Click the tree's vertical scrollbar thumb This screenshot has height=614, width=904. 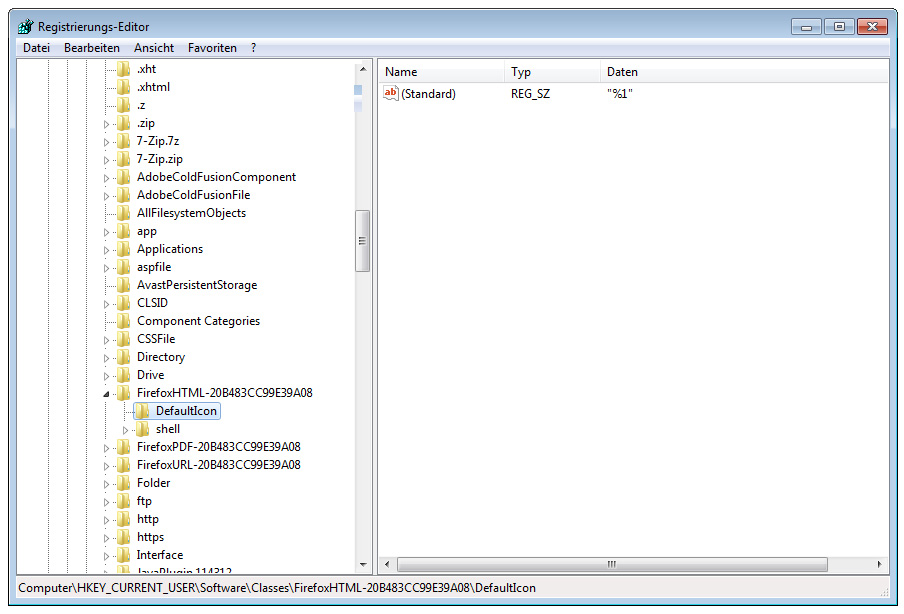coord(362,241)
